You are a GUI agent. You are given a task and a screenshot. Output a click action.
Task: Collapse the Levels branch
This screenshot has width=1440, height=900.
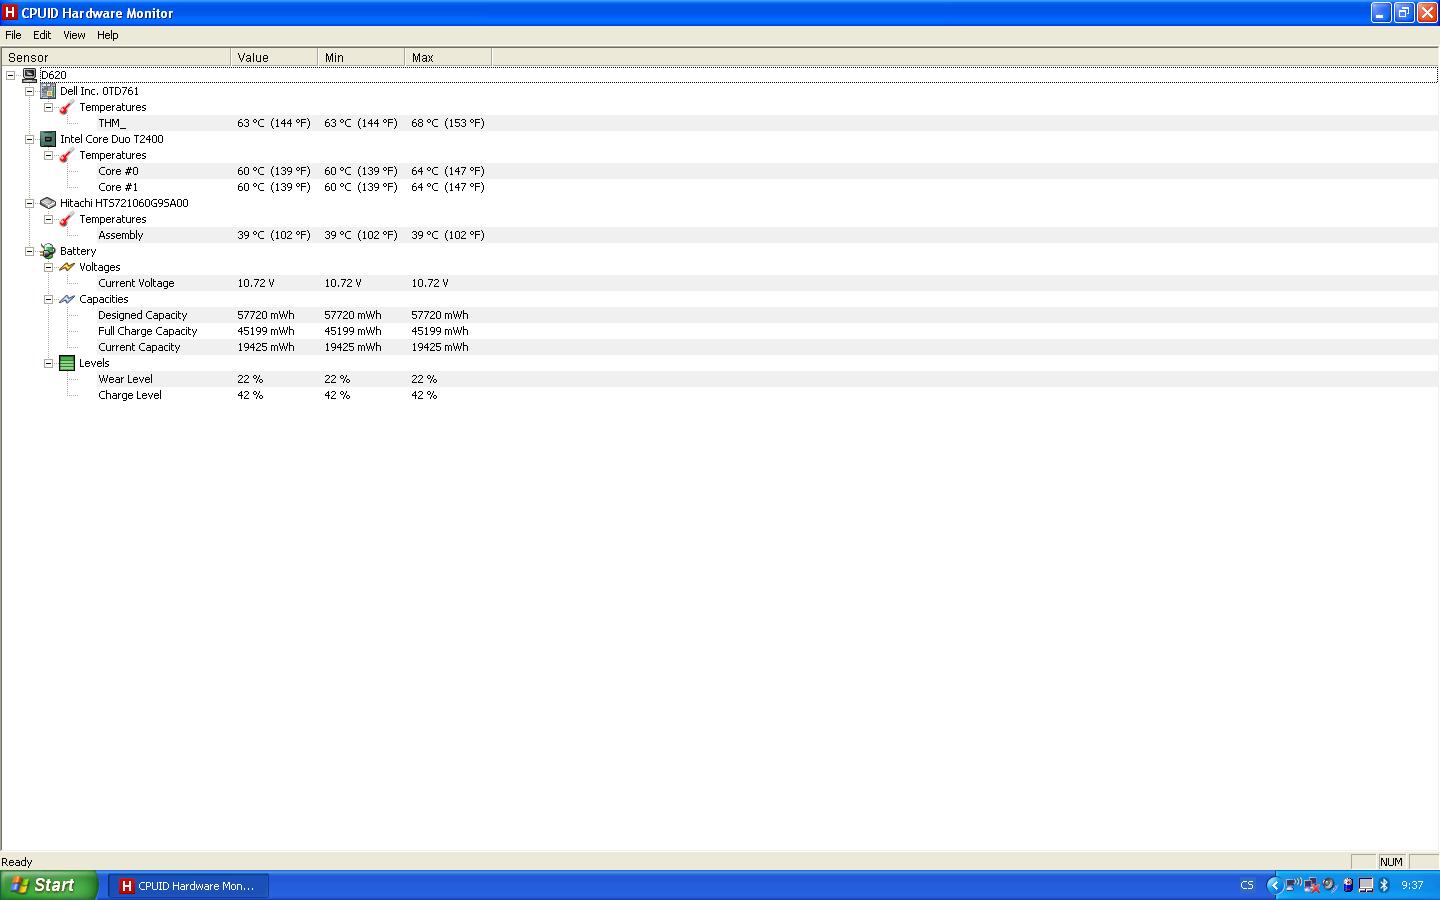(x=48, y=363)
